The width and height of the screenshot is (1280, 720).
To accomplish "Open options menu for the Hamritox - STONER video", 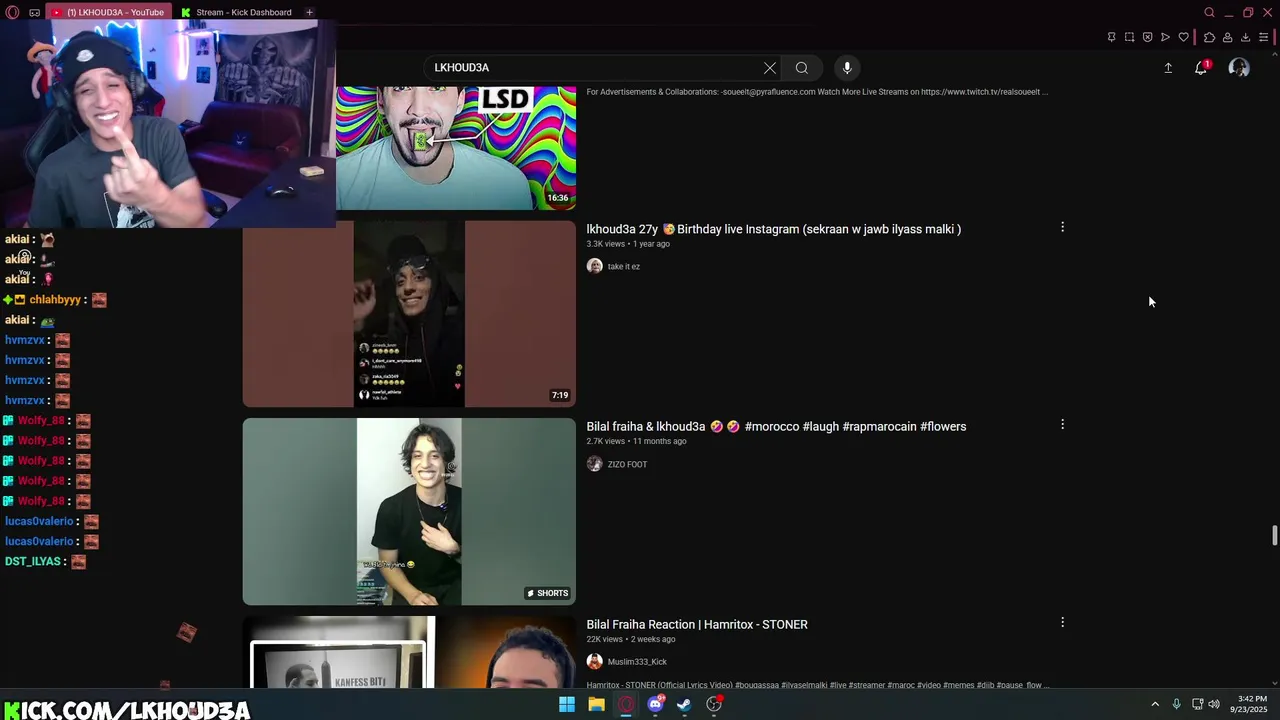I will tap(1062, 622).
